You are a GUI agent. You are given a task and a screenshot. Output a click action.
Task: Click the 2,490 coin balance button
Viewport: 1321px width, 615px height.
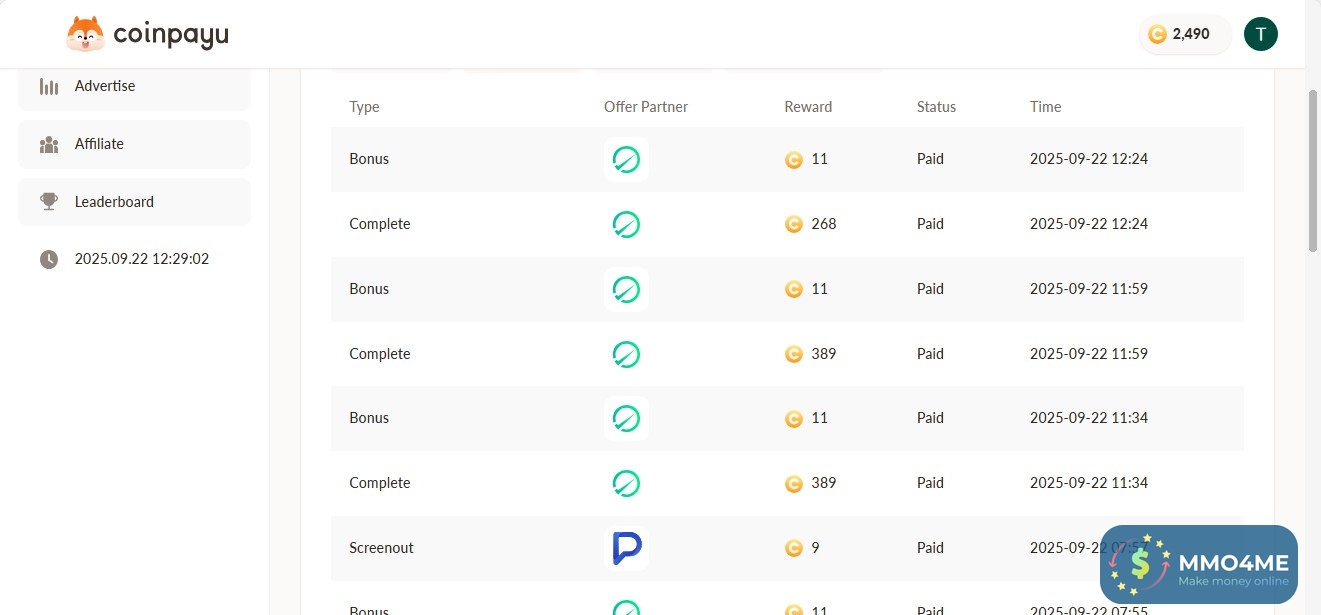[x=1185, y=34]
